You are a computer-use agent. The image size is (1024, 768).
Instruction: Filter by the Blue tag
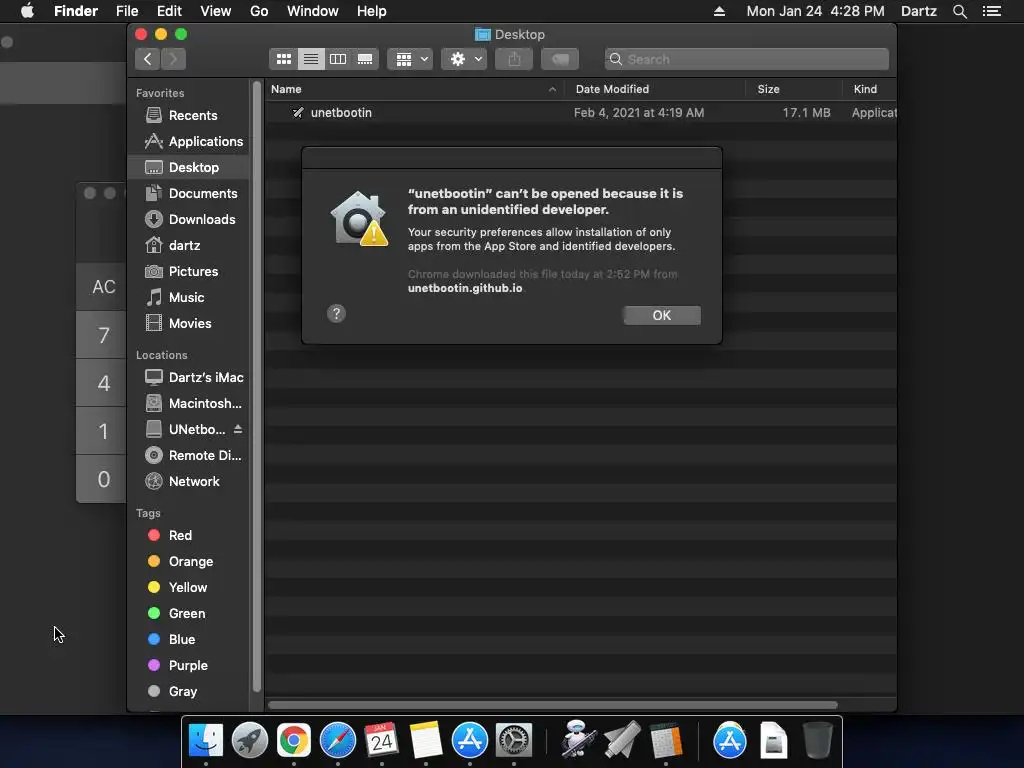click(x=188, y=640)
